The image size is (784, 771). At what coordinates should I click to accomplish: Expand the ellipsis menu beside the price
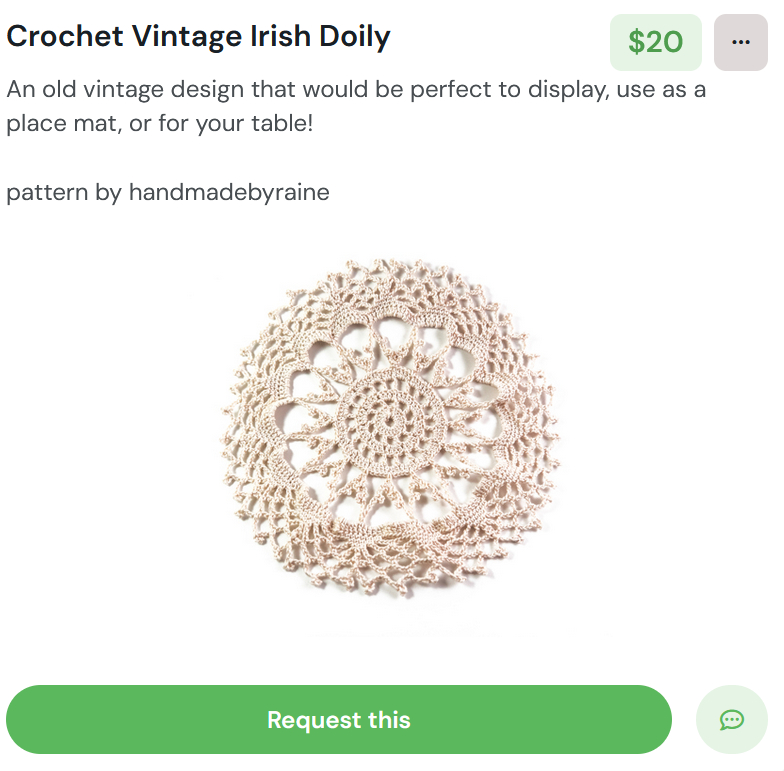point(740,42)
